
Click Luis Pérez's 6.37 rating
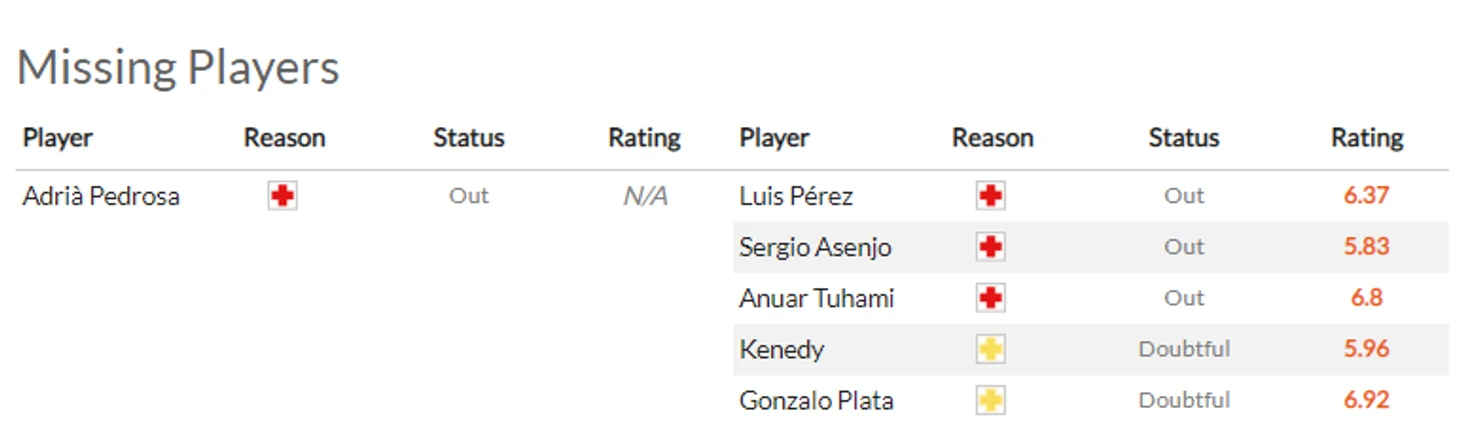coord(1366,195)
